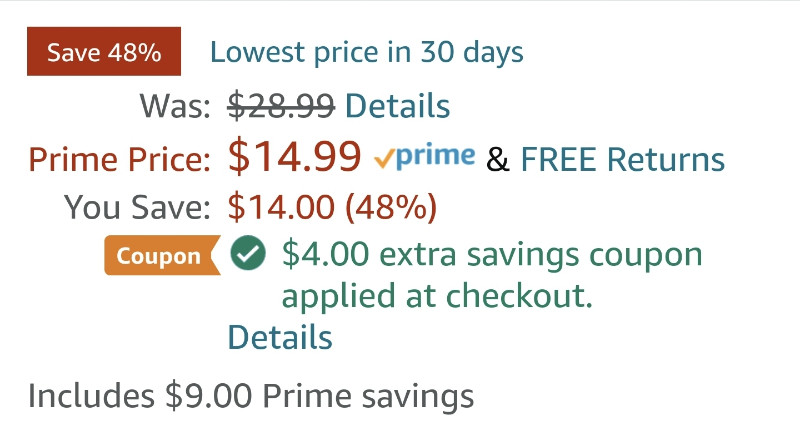800x445 pixels.
Task: Click the $14.99 Prime price
Action: coord(294,156)
